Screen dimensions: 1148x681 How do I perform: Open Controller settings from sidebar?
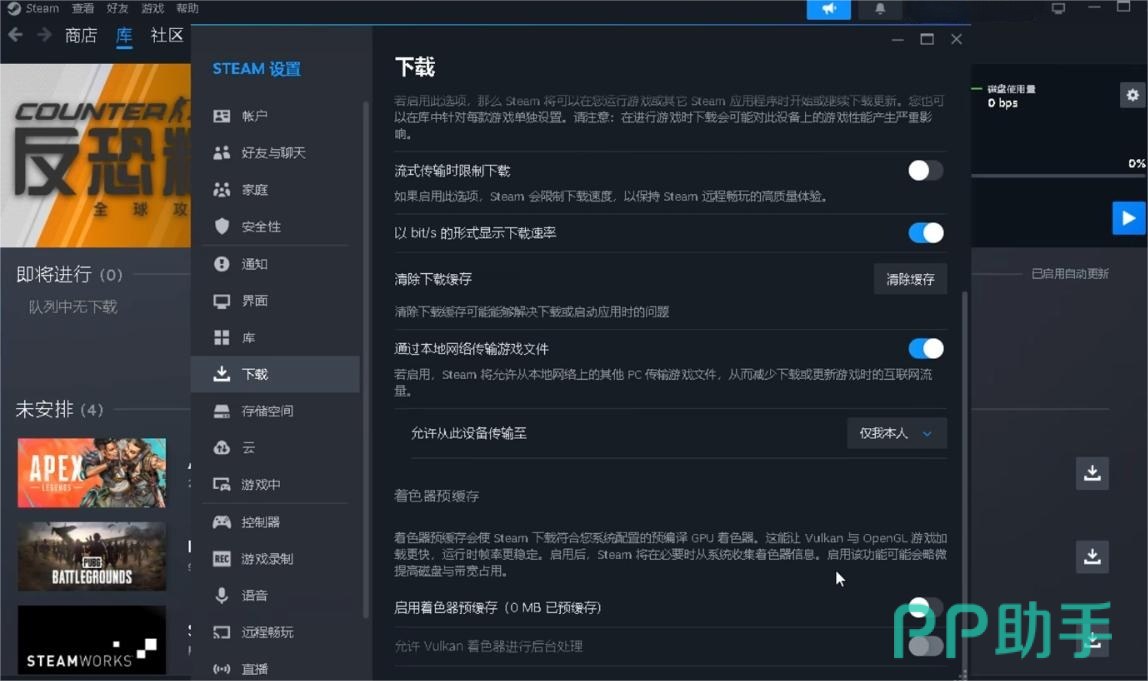[260, 522]
